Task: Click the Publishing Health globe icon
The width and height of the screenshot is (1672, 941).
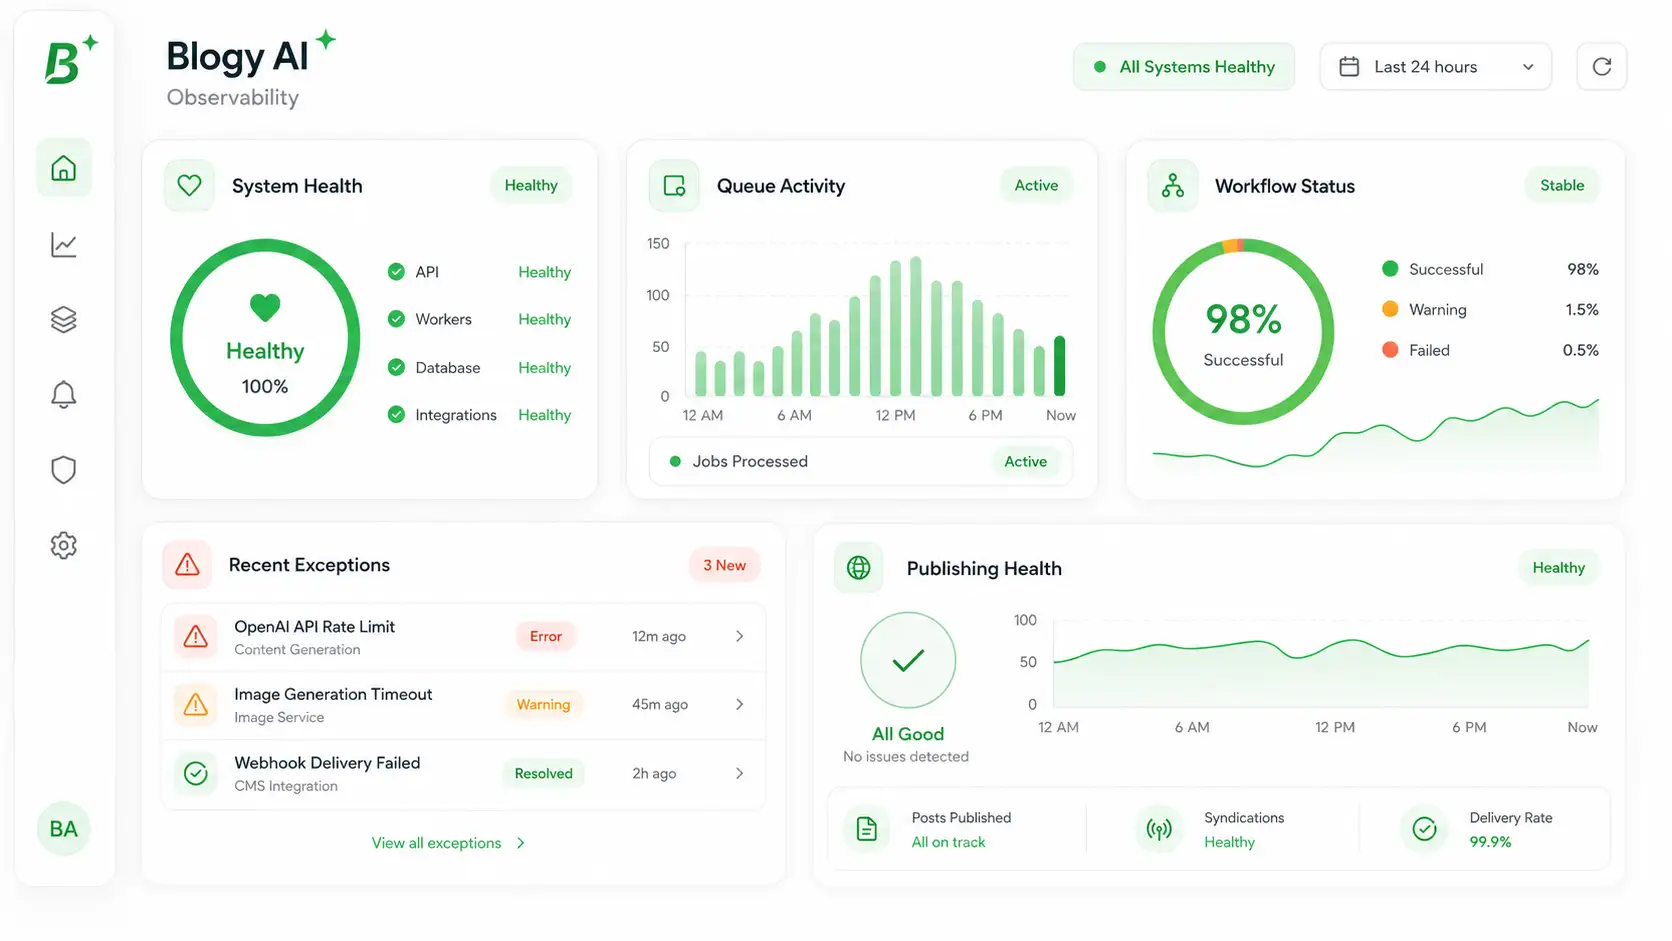Action: [859, 568]
